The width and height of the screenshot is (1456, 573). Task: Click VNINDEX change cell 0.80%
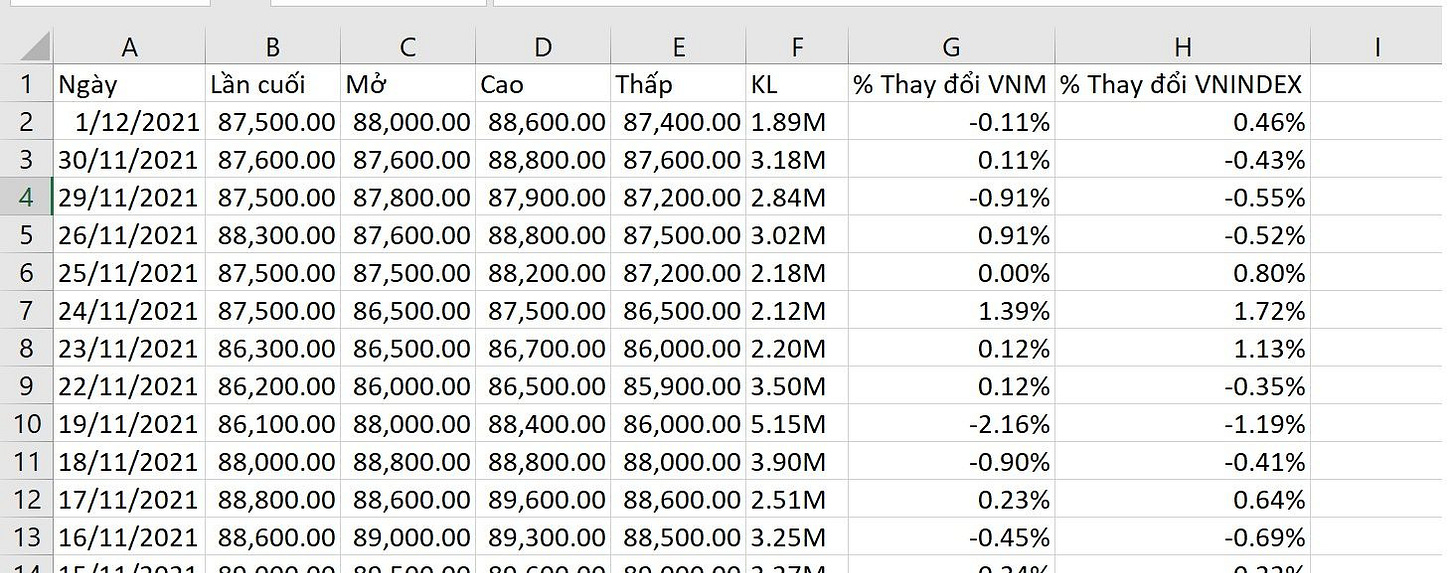[1183, 273]
